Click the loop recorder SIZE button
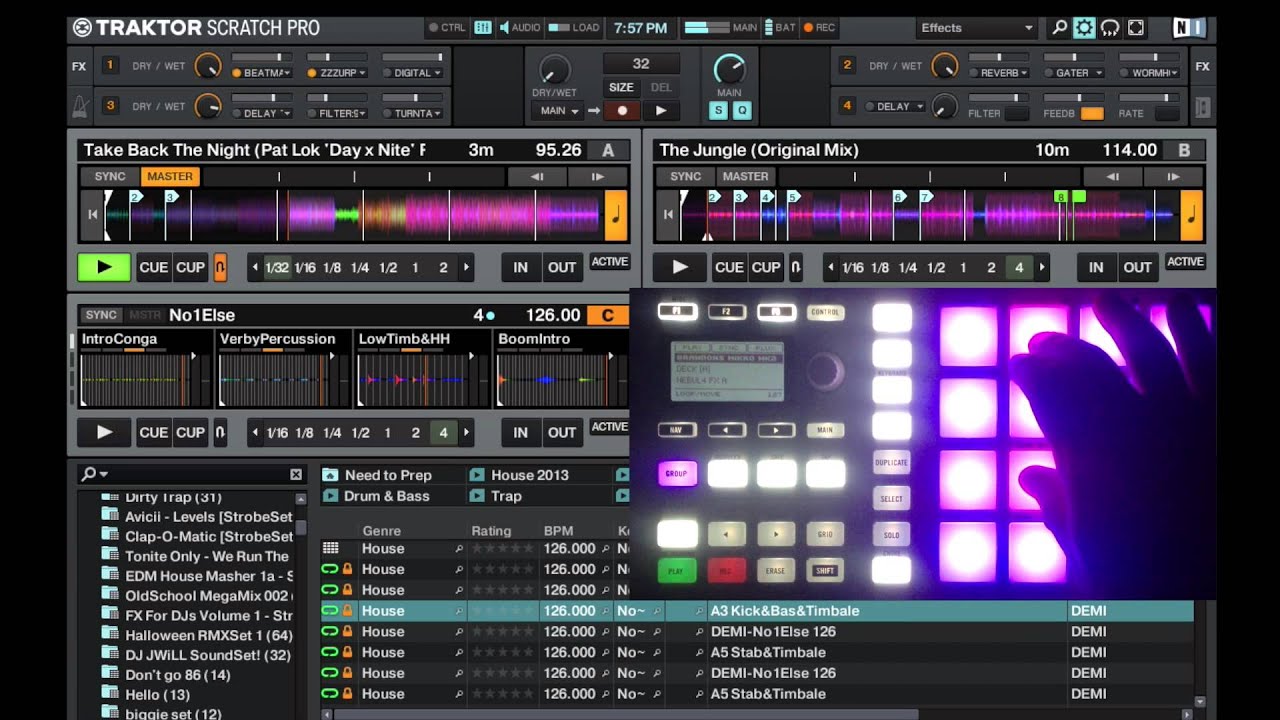 [x=621, y=87]
